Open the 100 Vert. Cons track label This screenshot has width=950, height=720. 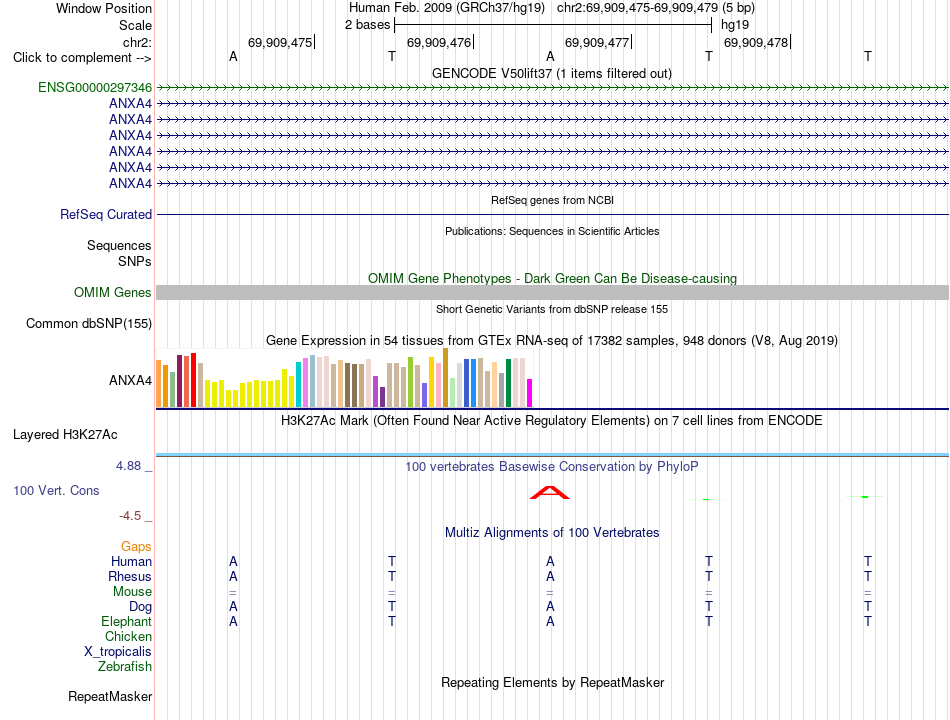coord(56,490)
